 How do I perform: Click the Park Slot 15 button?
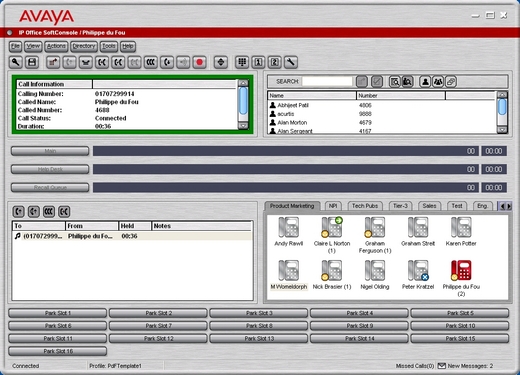tap(460, 338)
